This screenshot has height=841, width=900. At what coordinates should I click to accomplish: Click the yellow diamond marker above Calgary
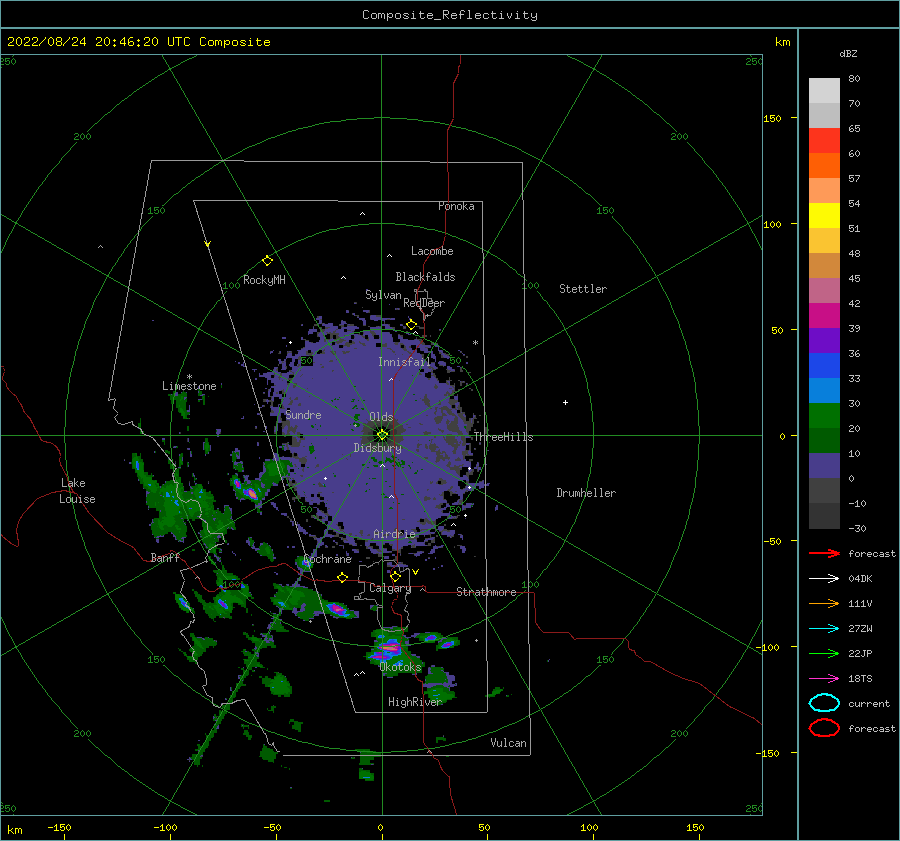tap(395, 576)
